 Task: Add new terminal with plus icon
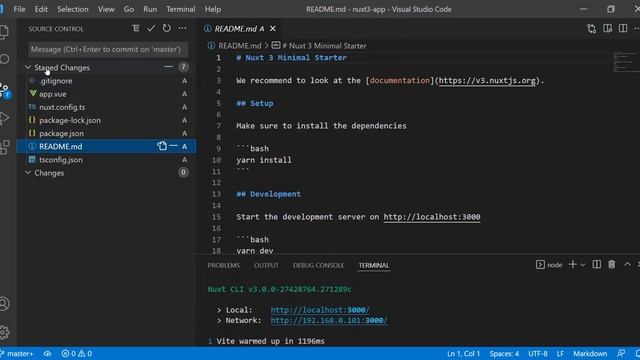coord(572,265)
